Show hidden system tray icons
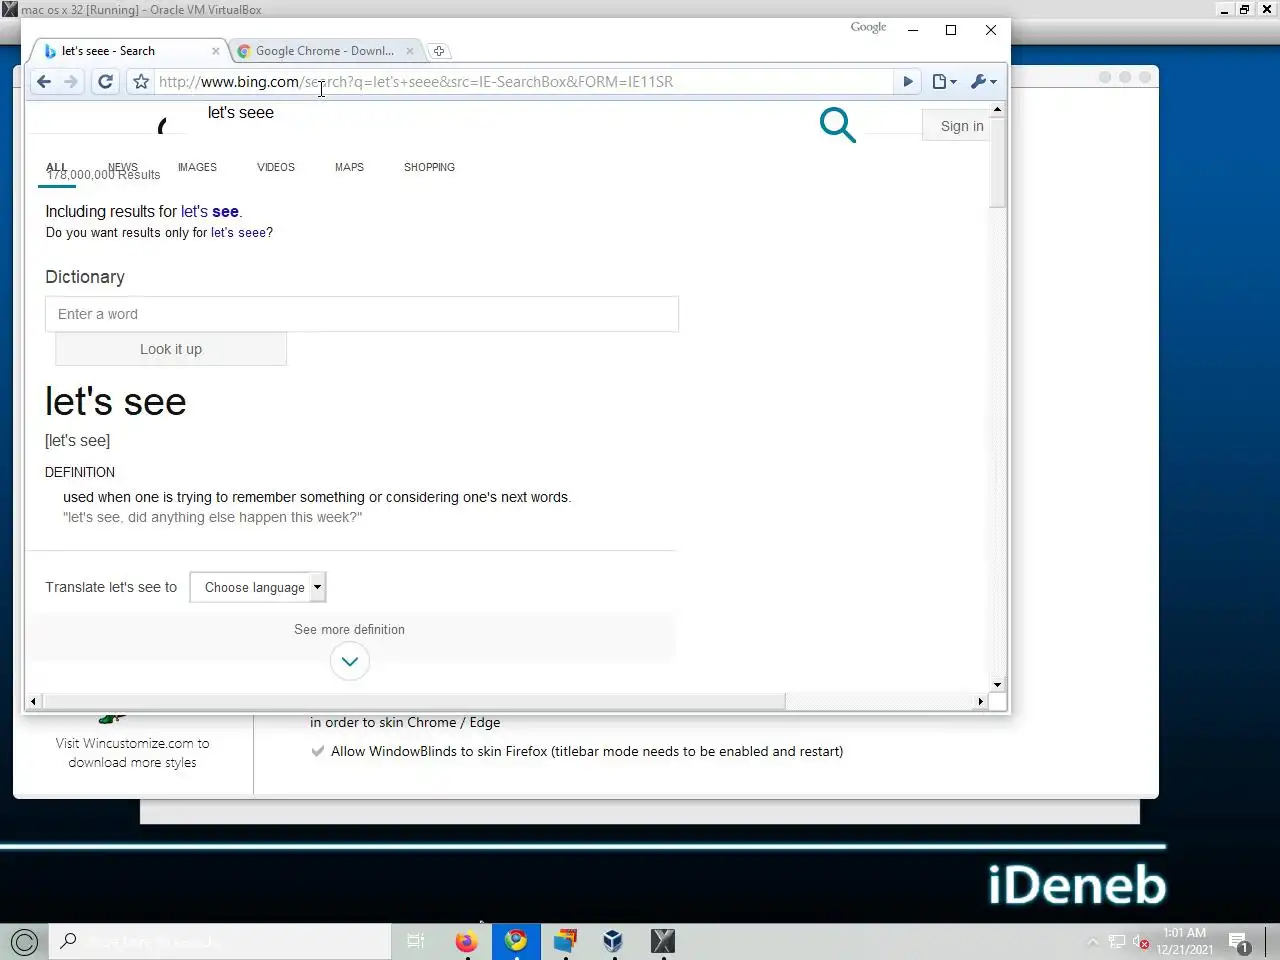This screenshot has height=960, width=1280. pos(1092,942)
